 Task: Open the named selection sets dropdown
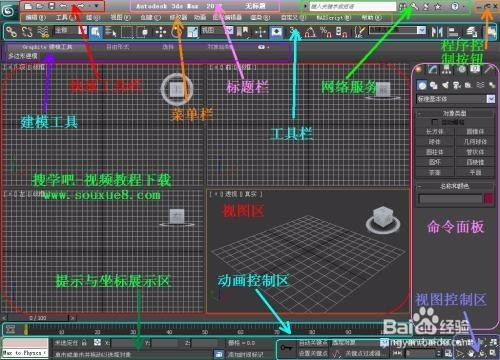(x=397, y=31)
